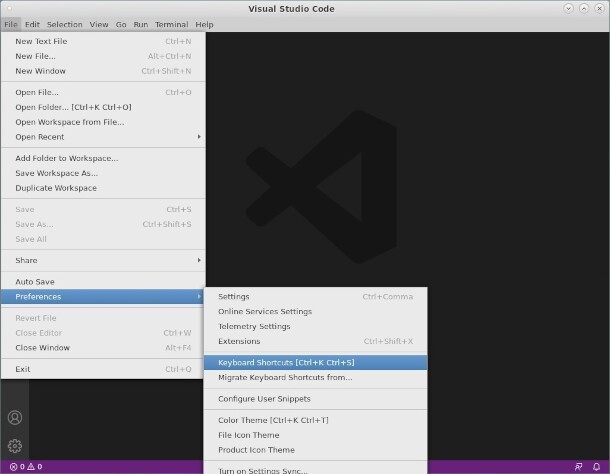The height and width of the screenshot is (474, 610).
Task: Close the Visual Studio Code window
Action: pyautogui.click(x=599, y=8)
